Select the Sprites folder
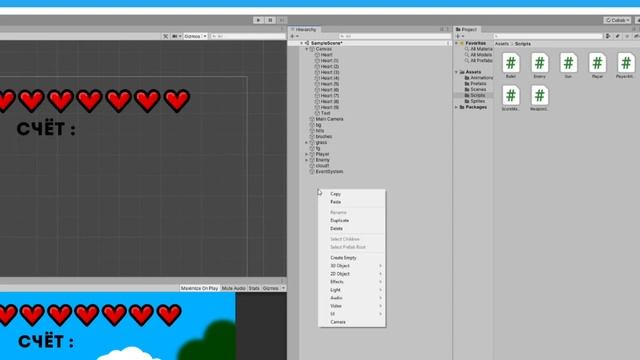Screen dimensions: 640x360 coord(474,101)
